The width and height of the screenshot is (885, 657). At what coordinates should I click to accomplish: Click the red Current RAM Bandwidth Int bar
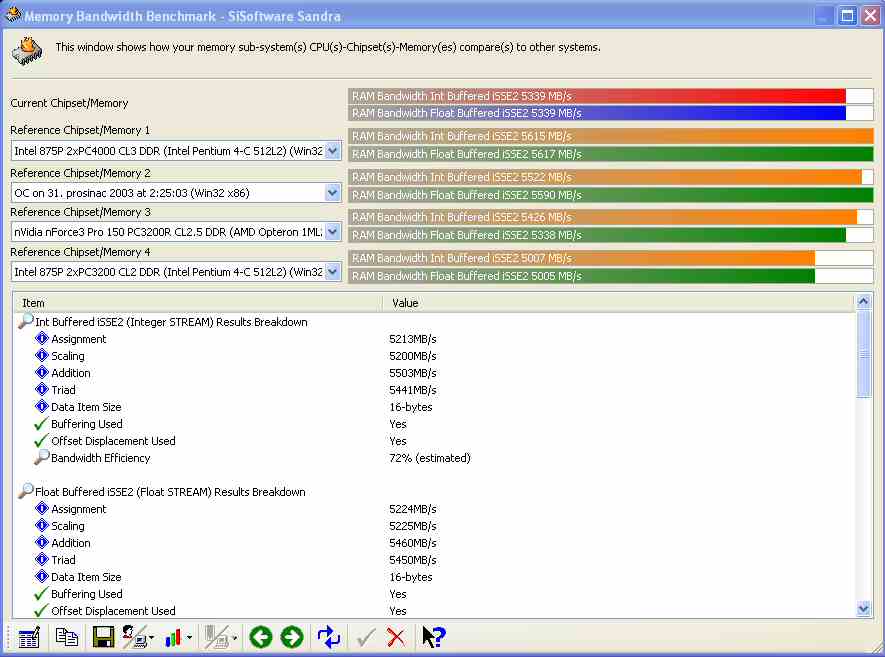[x=597, y=96]
